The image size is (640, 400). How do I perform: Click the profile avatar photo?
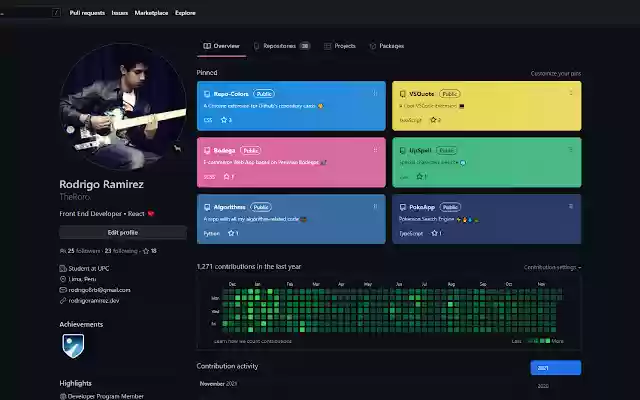pos(122,106)
